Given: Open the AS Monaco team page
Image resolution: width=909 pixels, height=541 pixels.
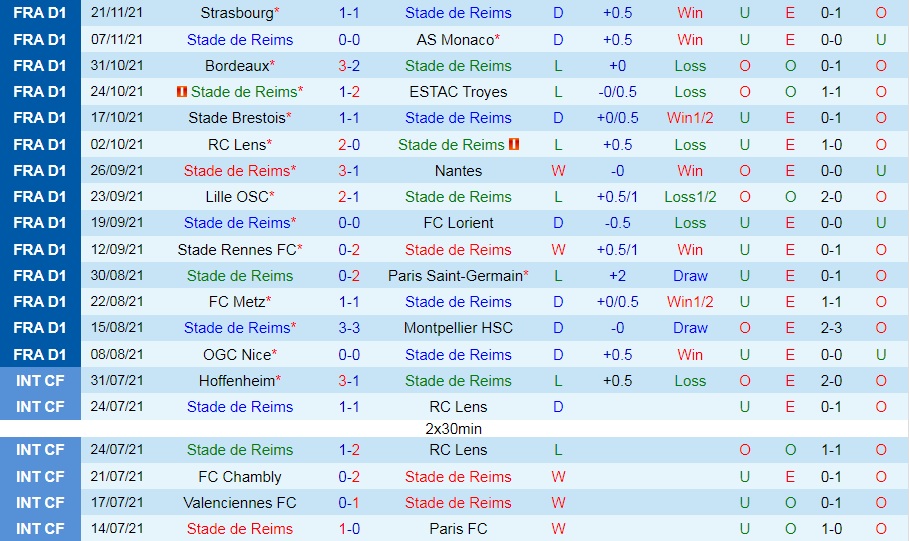Looking at the screenshot, I should [x=455, y=40].
